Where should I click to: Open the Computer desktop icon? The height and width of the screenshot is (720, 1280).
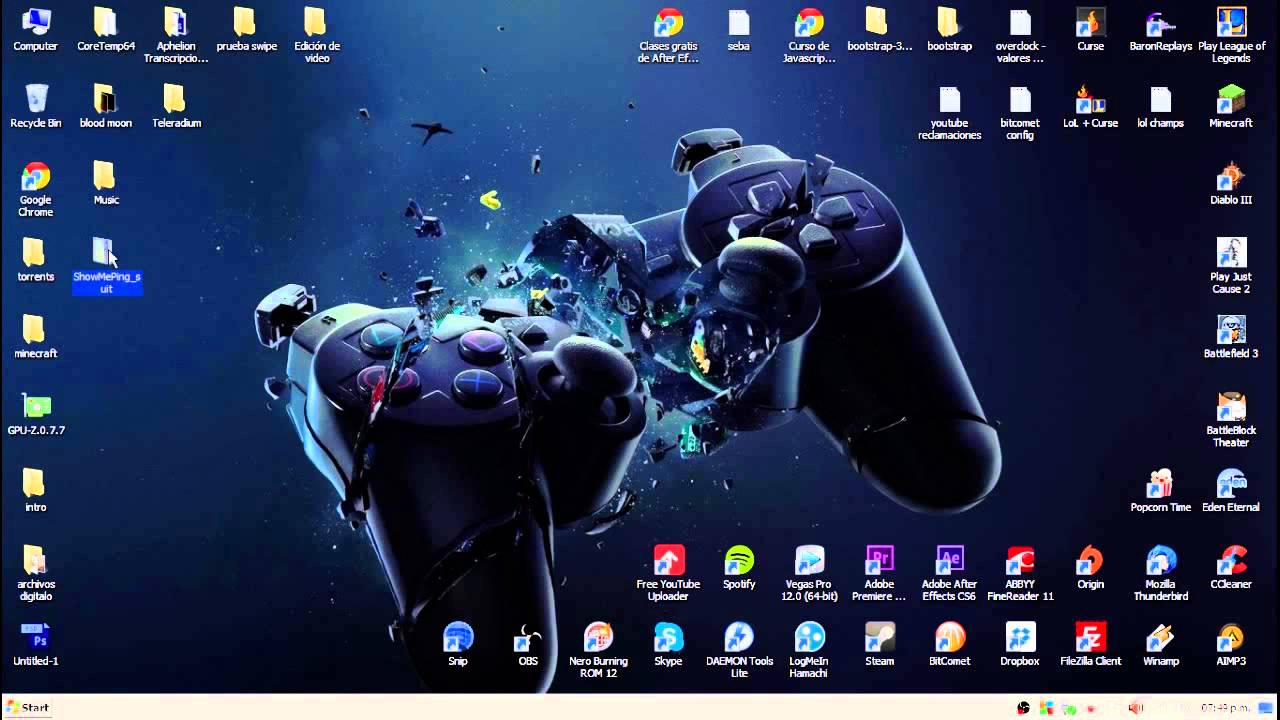pos(35,30)
